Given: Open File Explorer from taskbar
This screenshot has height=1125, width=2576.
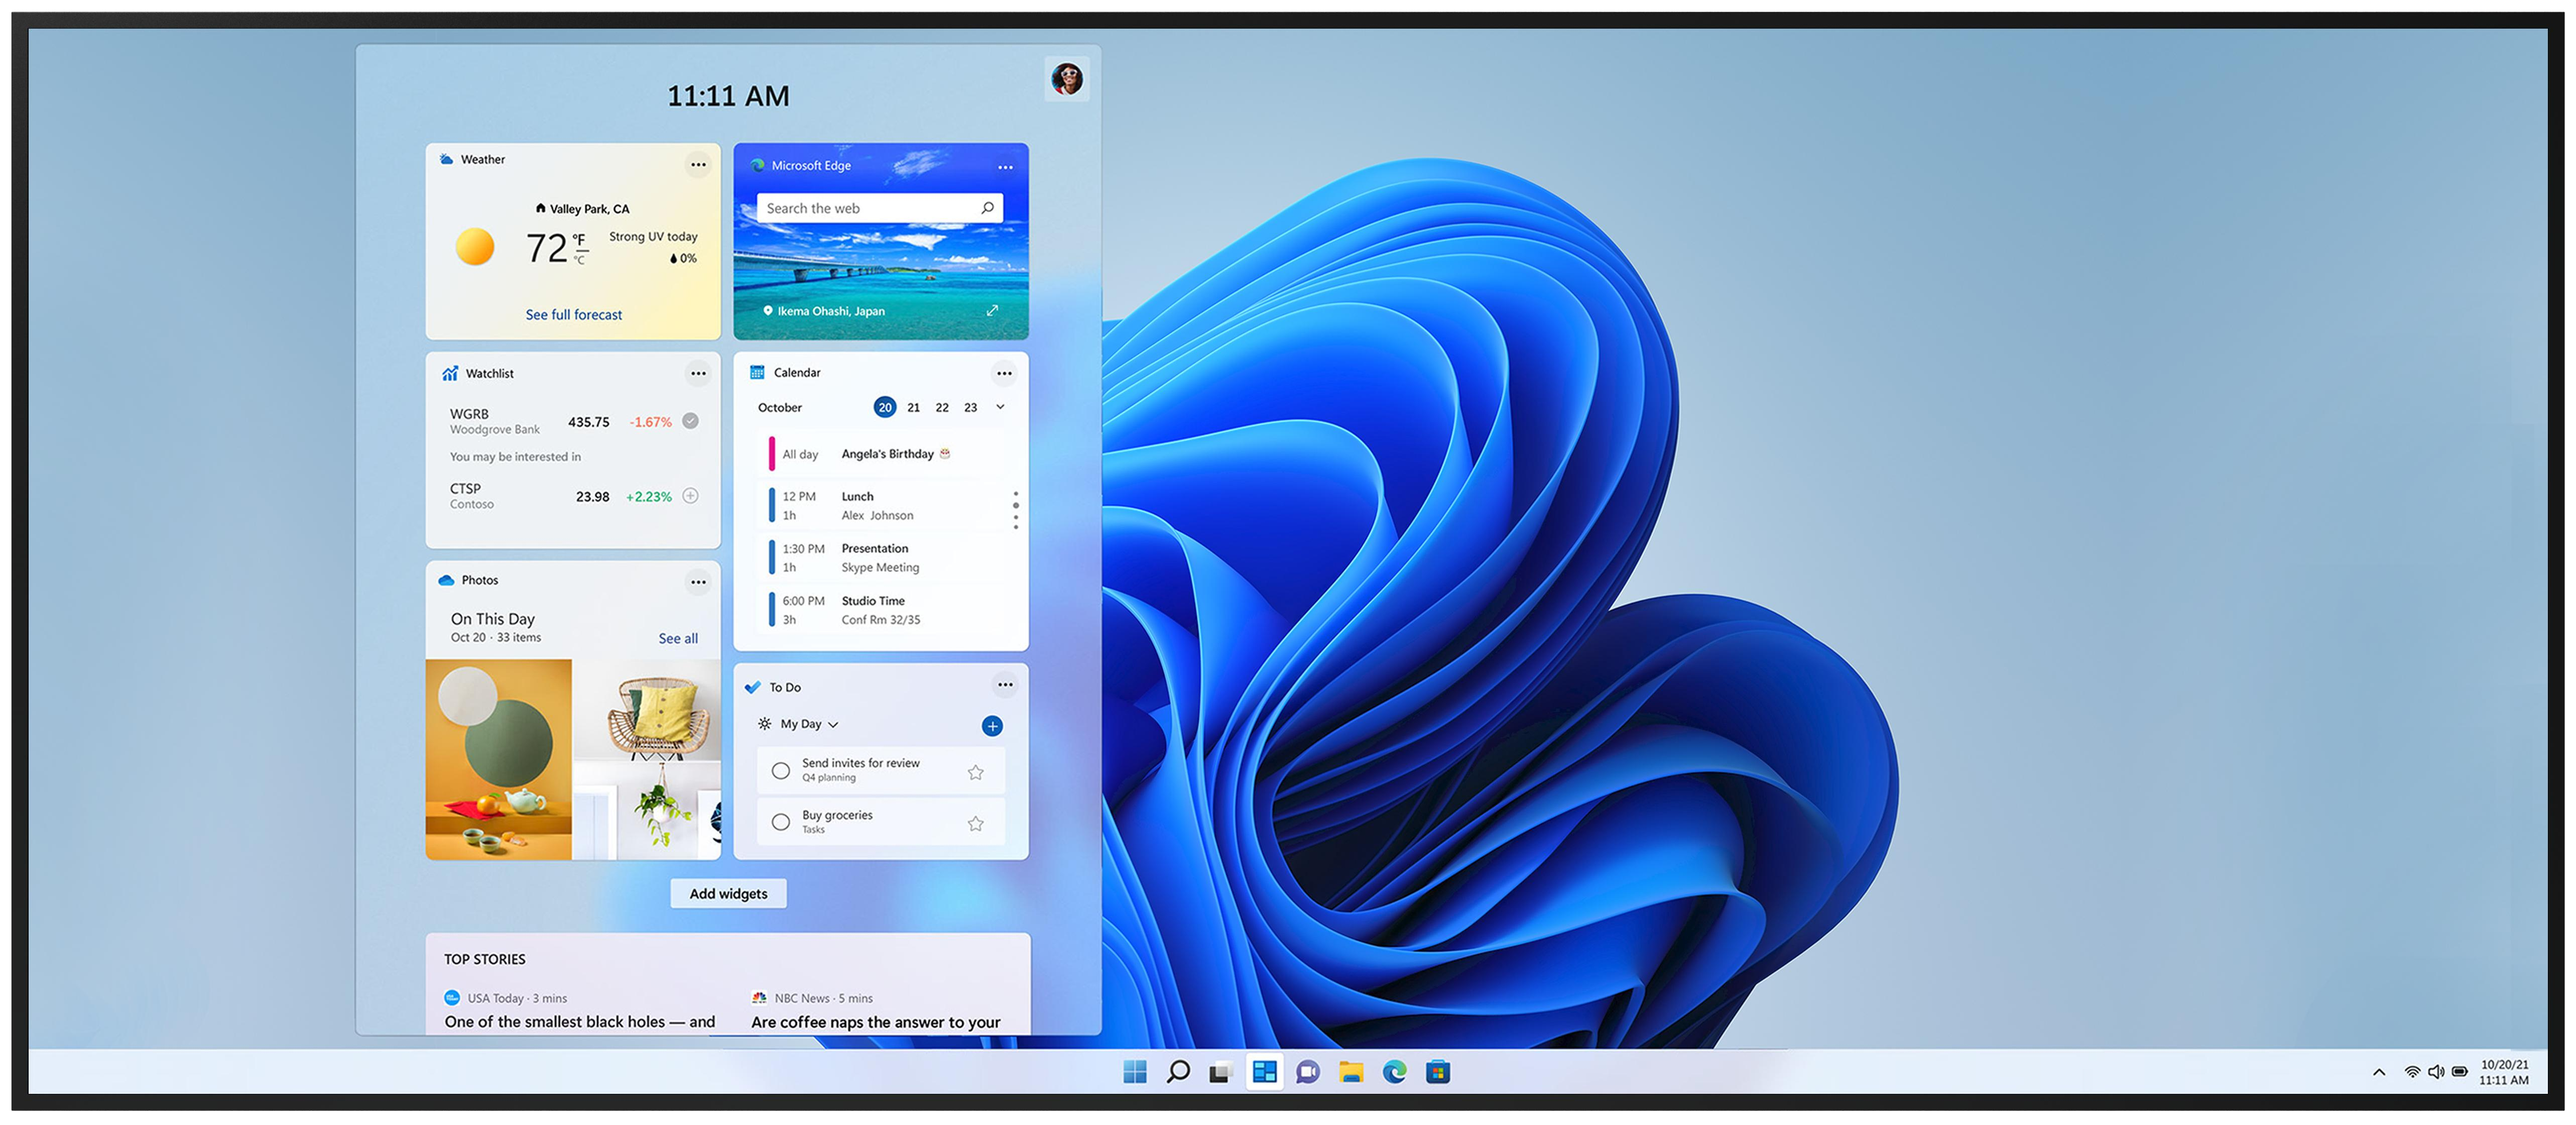Looking at the screenshot, I should (1351, 1072).
